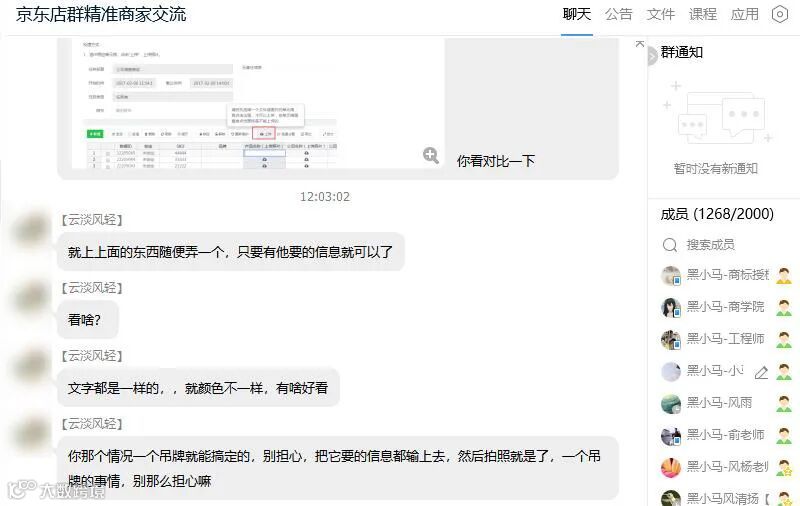Click the 群通知 heading
800x506 pixels.
[x=682, y=52]
